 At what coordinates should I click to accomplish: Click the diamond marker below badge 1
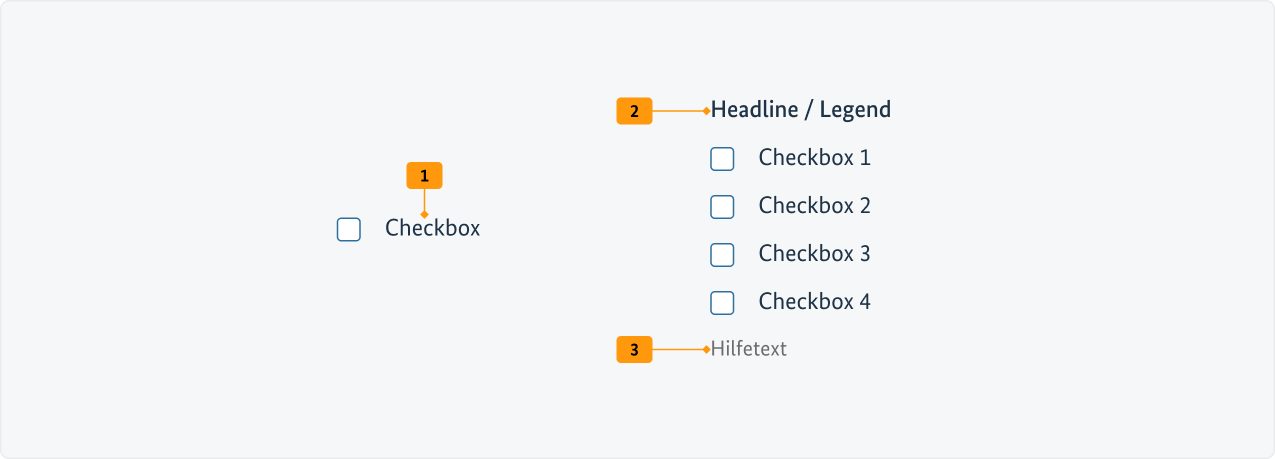[x=424, y=214]
